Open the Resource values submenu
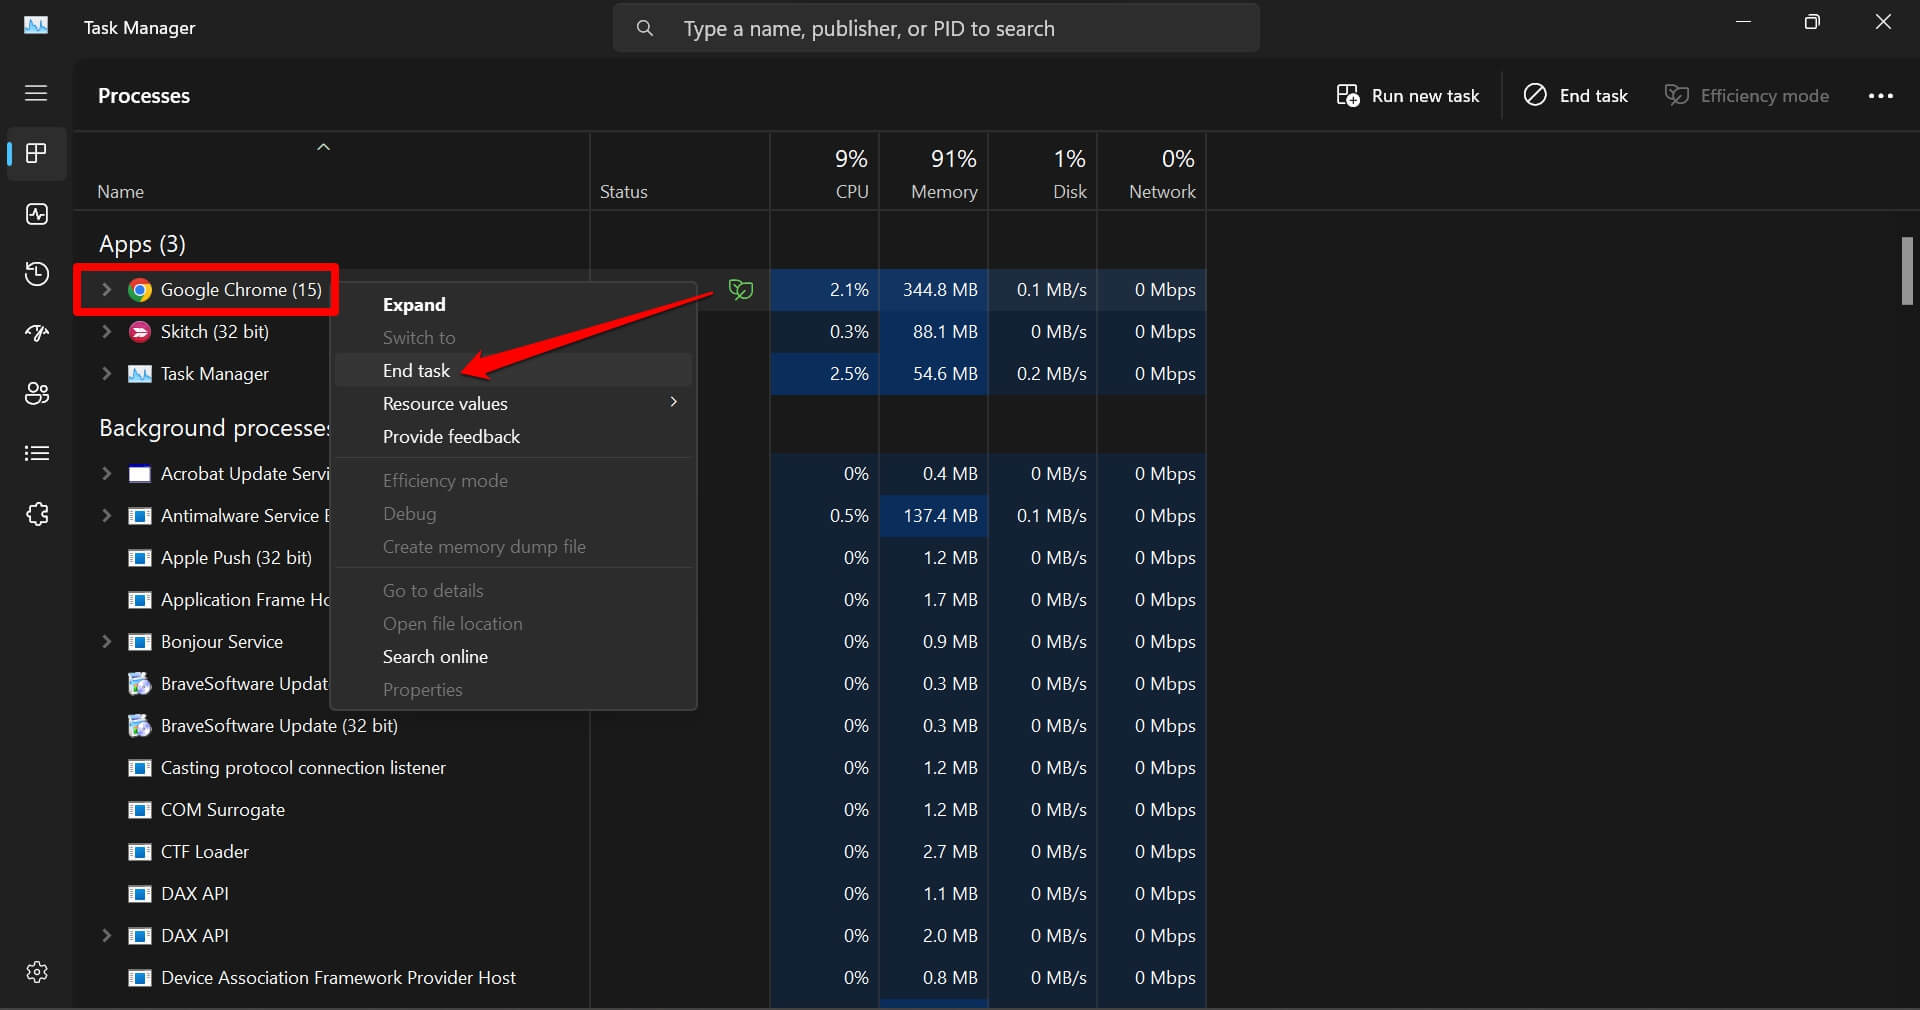Screen dimensions: 1920x1010 pos(445,404)
